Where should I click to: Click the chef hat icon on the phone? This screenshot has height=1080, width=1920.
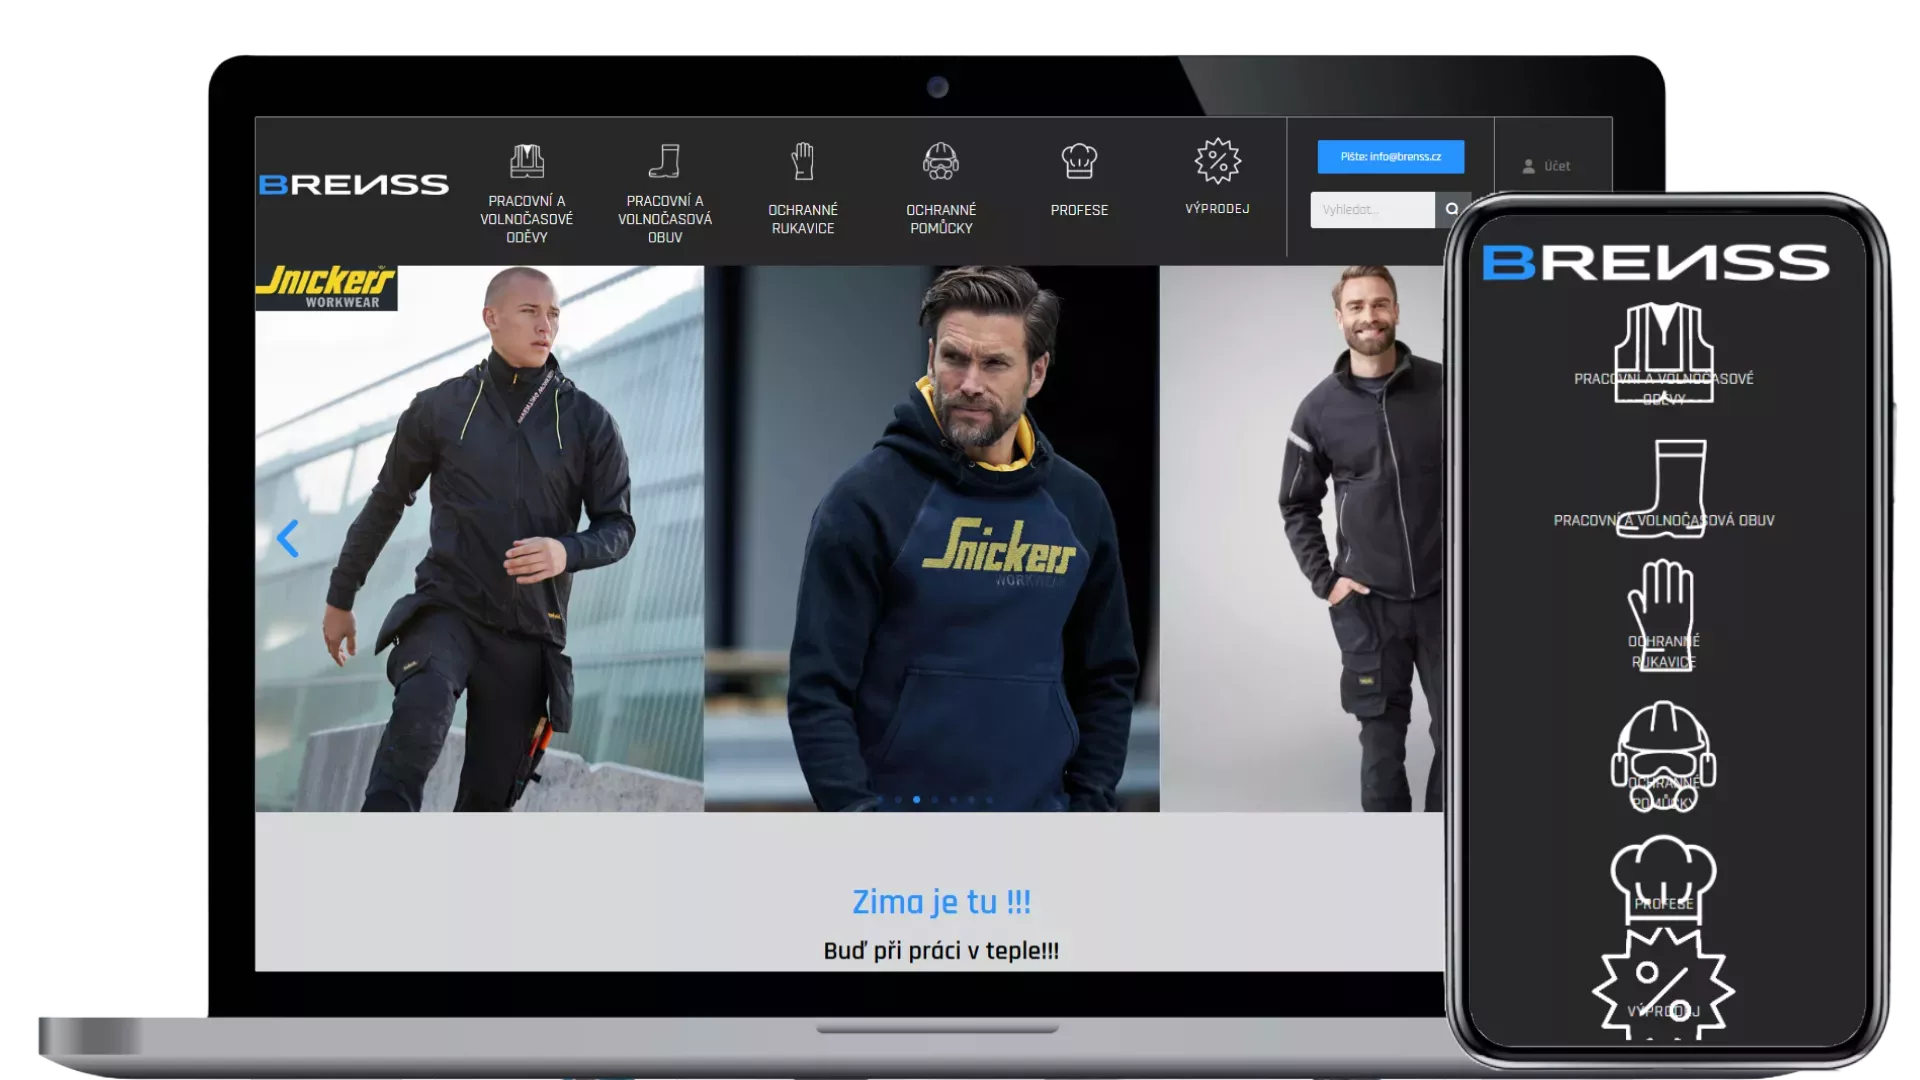(1663, 880)
